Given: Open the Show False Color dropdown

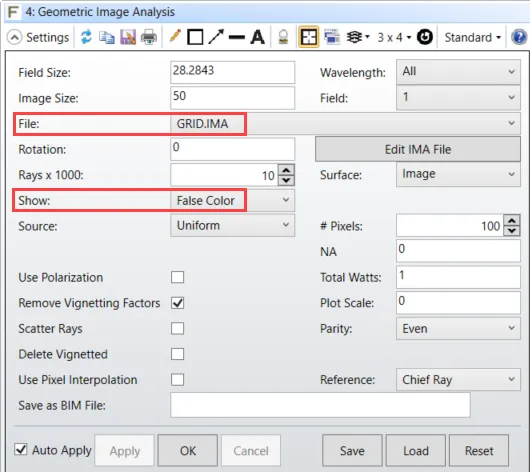Looking at the screenshot, I should tap(233, 200).
